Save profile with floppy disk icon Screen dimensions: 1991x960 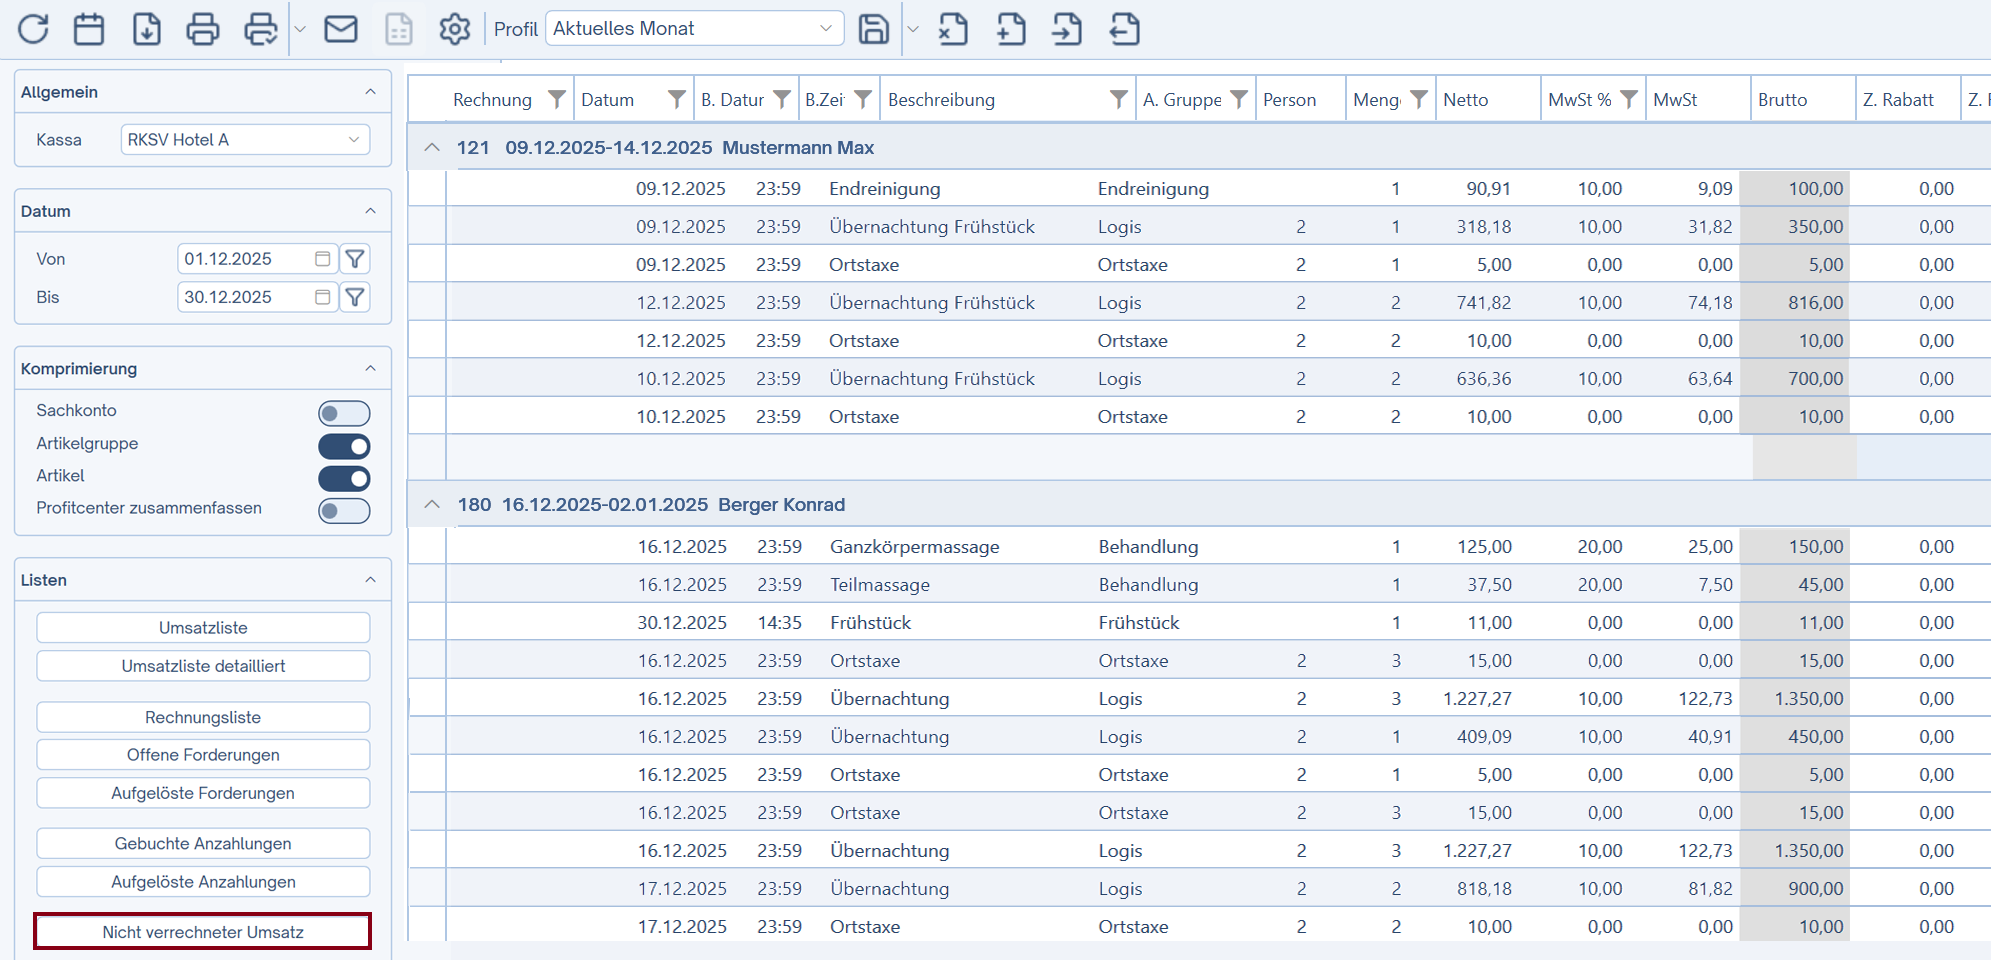point(873,29)
